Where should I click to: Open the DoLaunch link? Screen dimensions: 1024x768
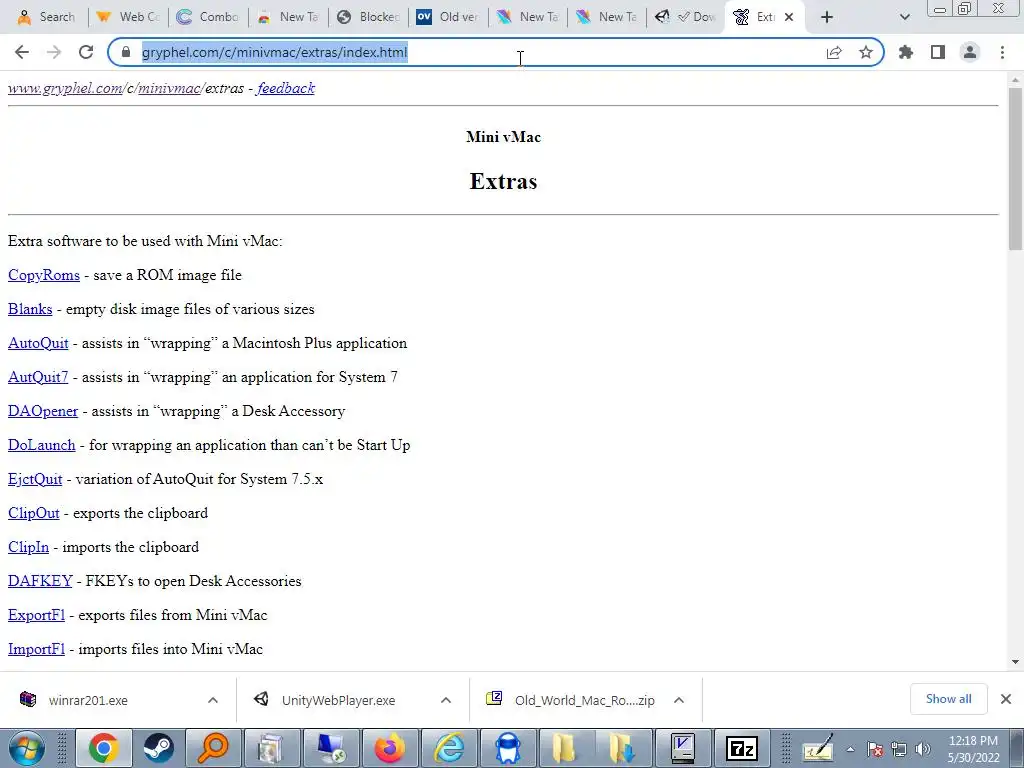click(x=42, y=445)
